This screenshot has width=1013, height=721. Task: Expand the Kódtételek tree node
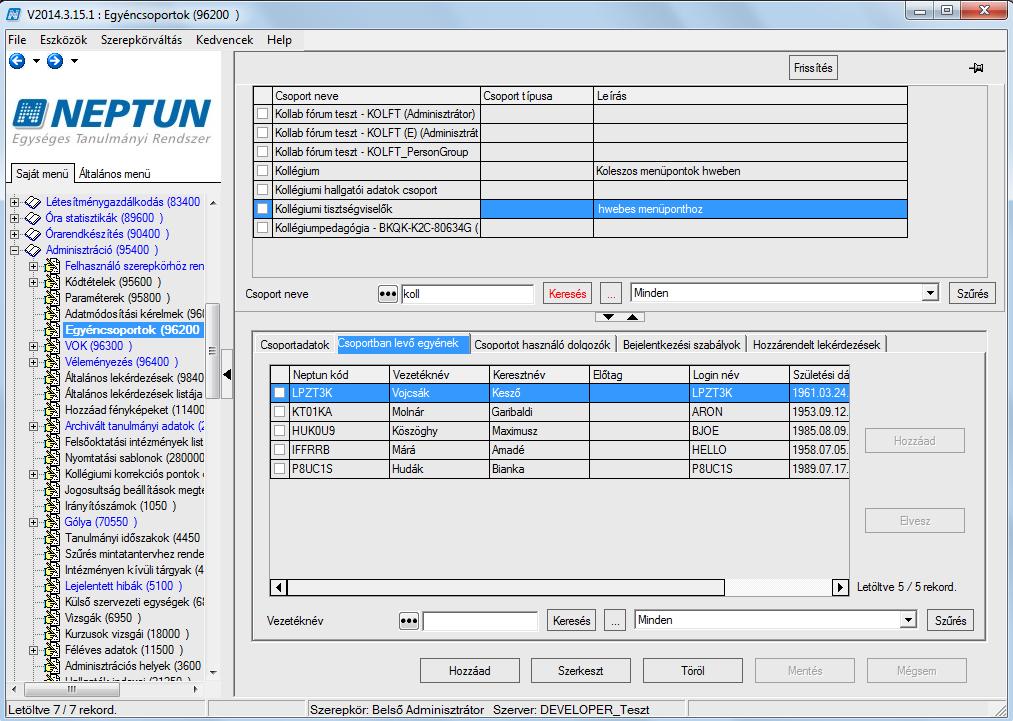pyautogui.click(x=34, y=282)
